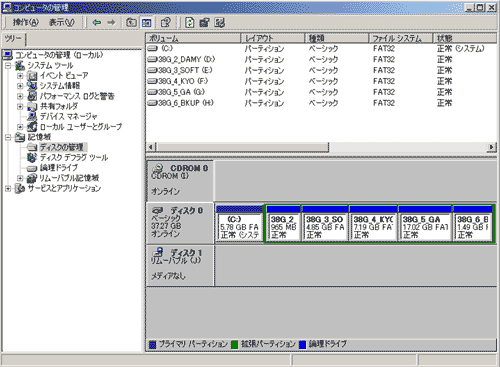This screenshot has height=367, width=500.
Task: Expand the システム情報 tree node
Action: pyautogui.click(x=20, y=86)
